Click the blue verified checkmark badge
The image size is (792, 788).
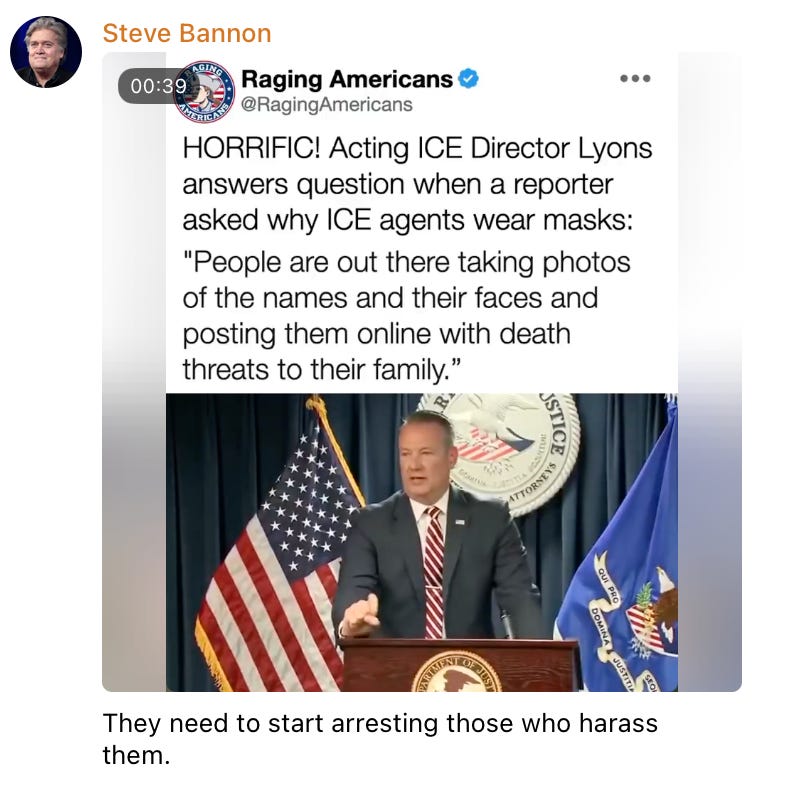[469, 79]
